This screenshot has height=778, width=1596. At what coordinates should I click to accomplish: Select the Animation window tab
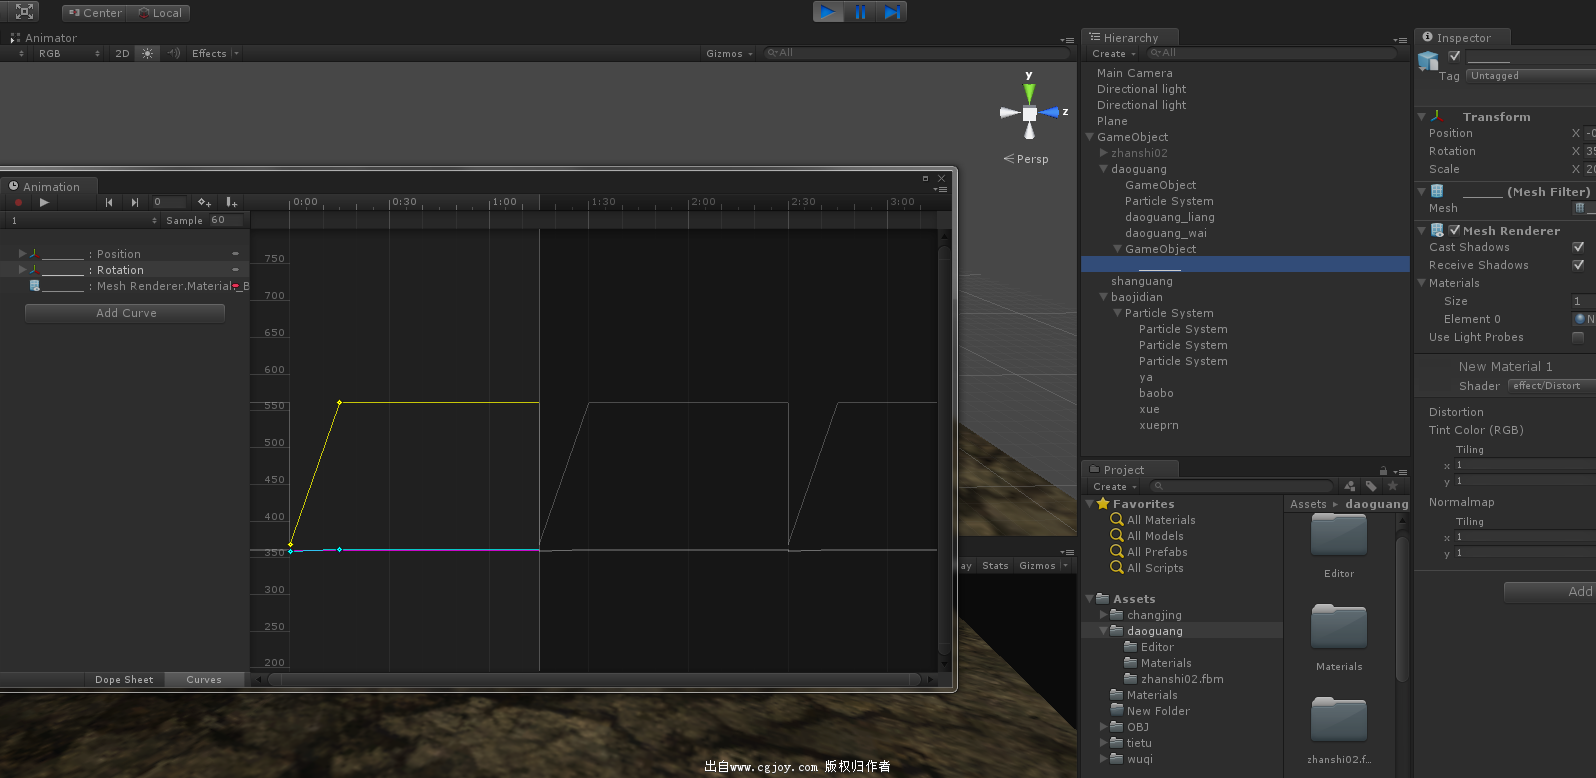[50, 186]
